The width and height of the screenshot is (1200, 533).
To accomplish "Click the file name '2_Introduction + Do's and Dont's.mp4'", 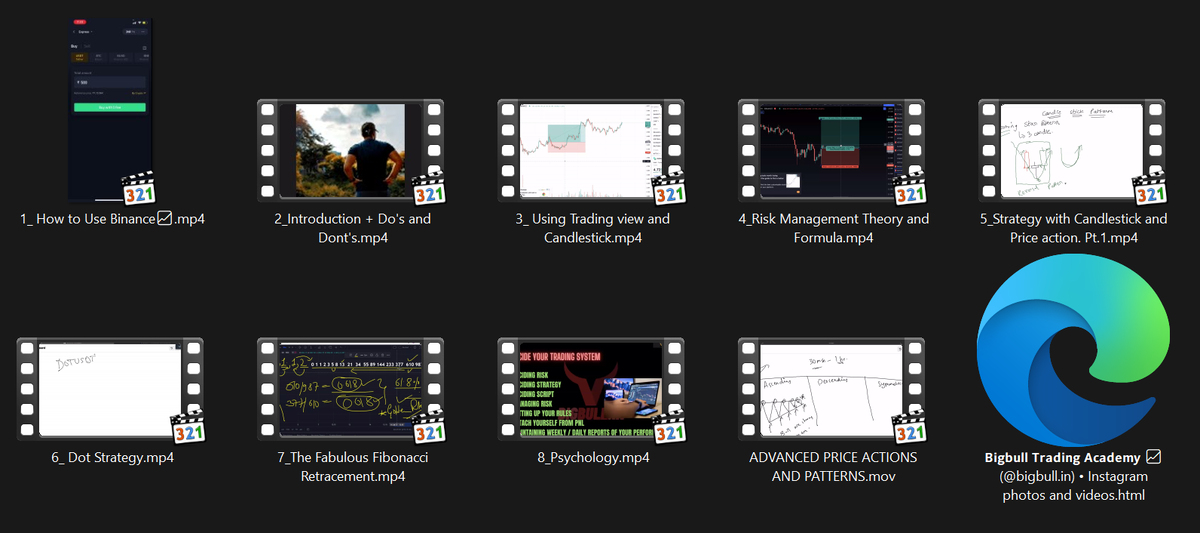I will click(x=351, y=228).
